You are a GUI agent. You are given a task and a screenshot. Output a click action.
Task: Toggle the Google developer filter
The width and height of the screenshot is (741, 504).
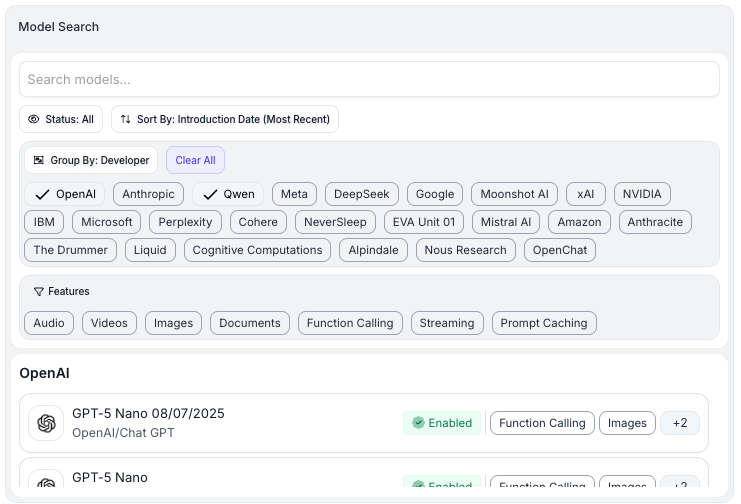435,194
